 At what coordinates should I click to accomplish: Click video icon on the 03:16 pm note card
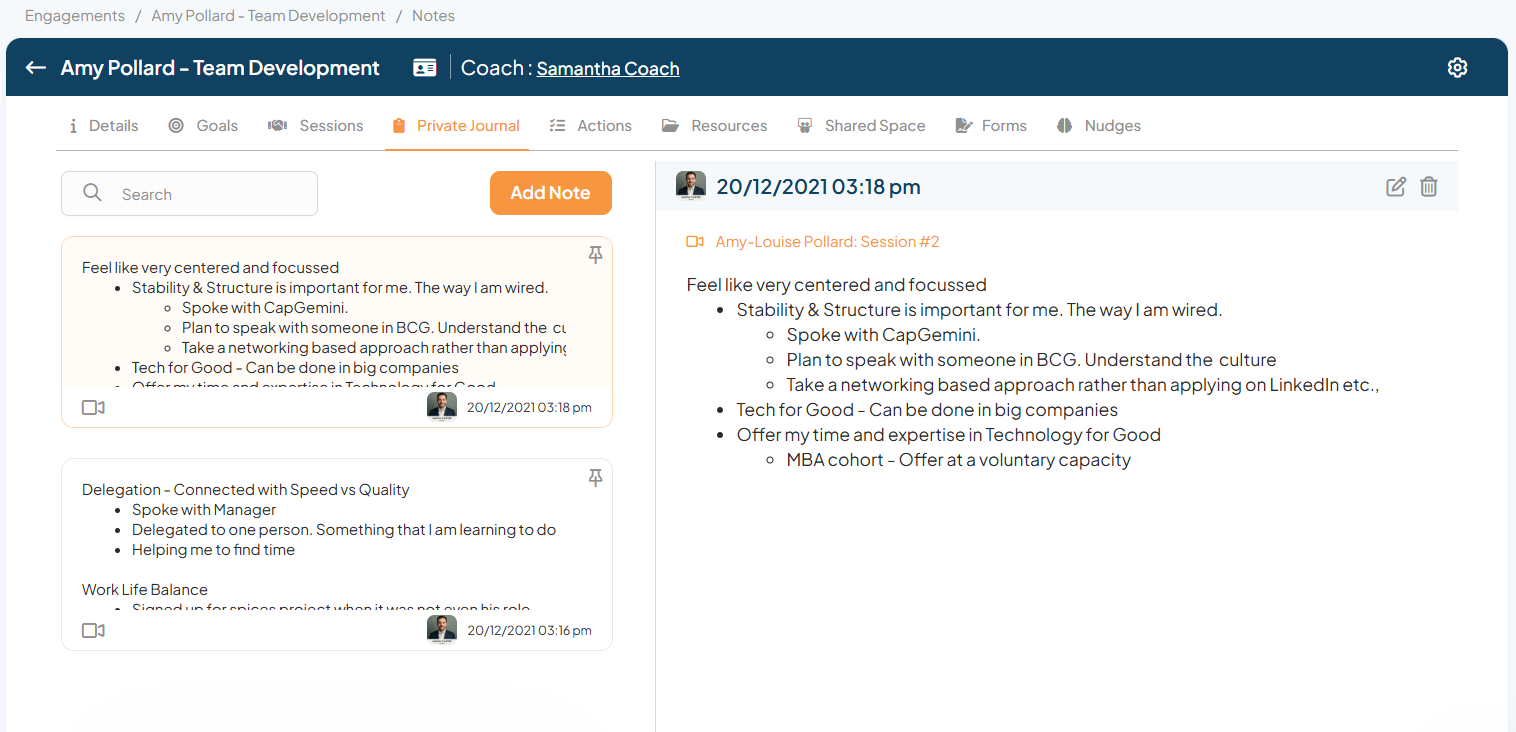(x=93, y=631)
